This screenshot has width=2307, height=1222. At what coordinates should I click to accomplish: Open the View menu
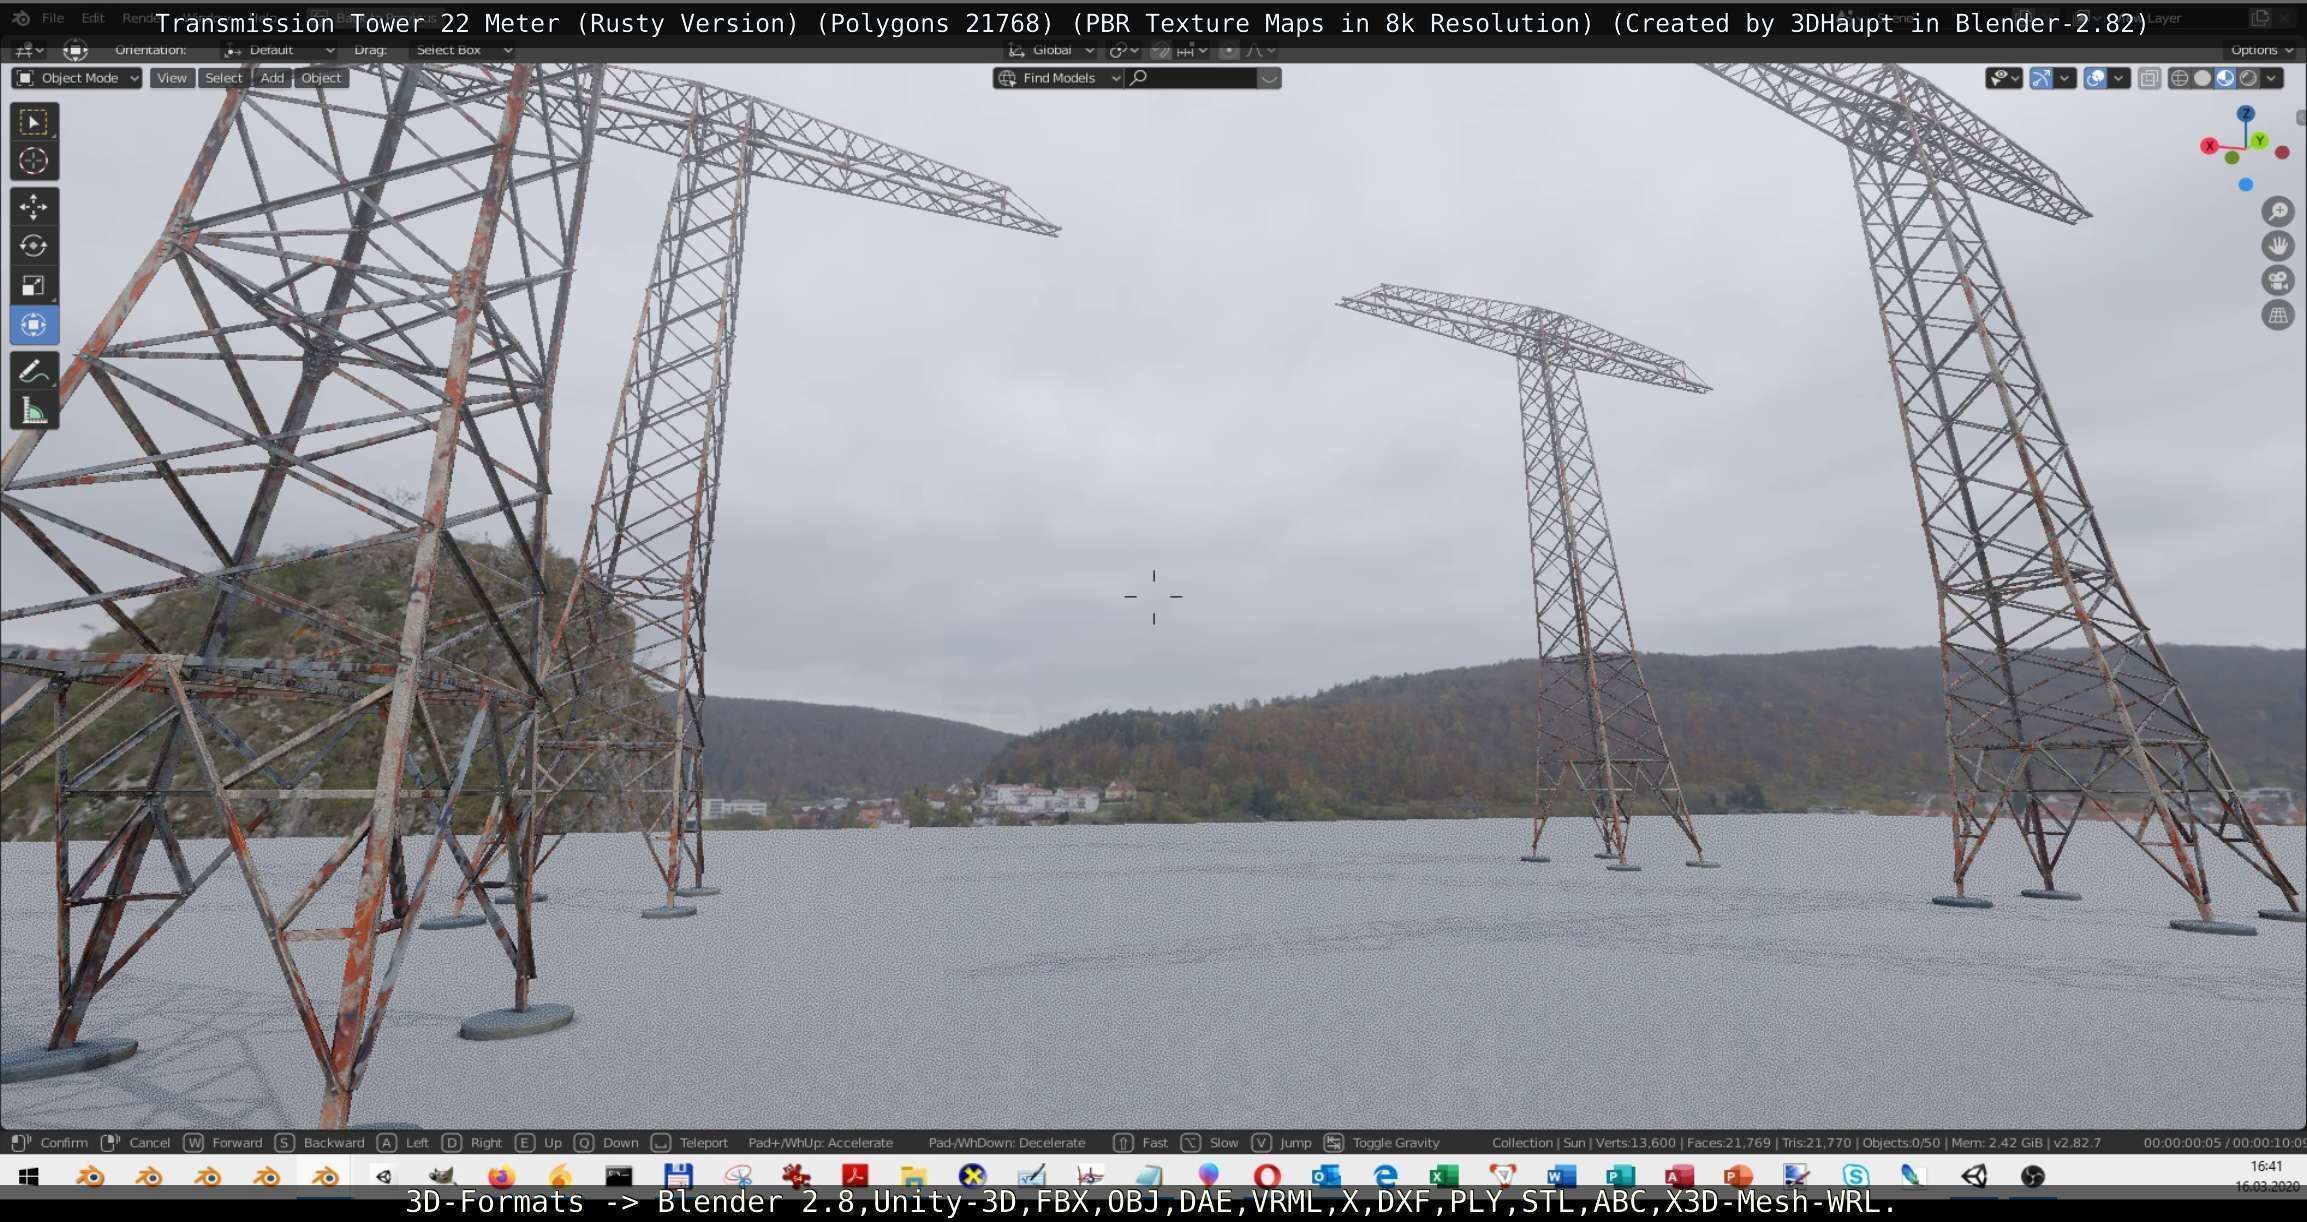click(171, 78)
